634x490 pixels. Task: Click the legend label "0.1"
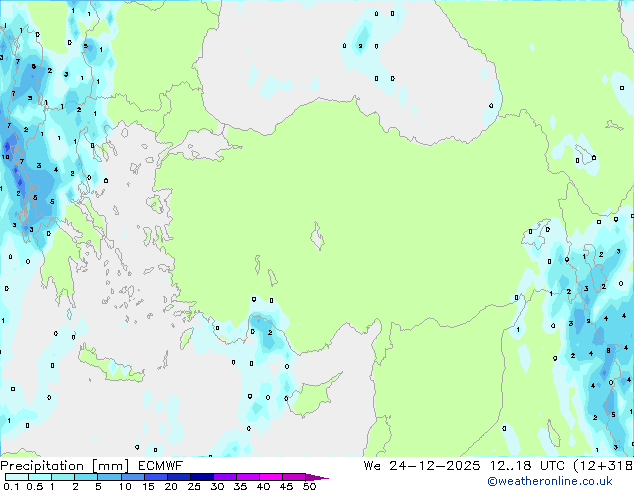tap(11, 486)
